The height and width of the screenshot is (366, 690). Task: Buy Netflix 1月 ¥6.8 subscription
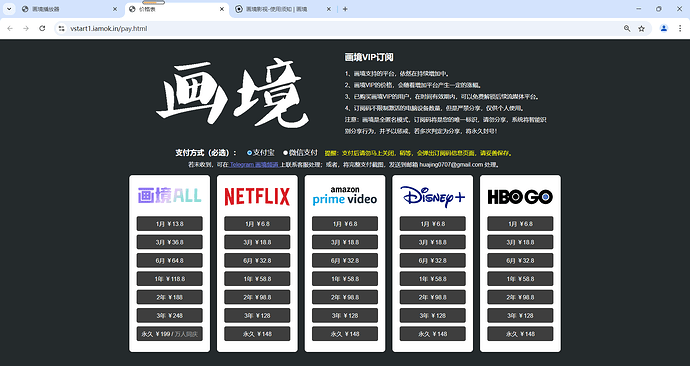[x=257, y=224]
